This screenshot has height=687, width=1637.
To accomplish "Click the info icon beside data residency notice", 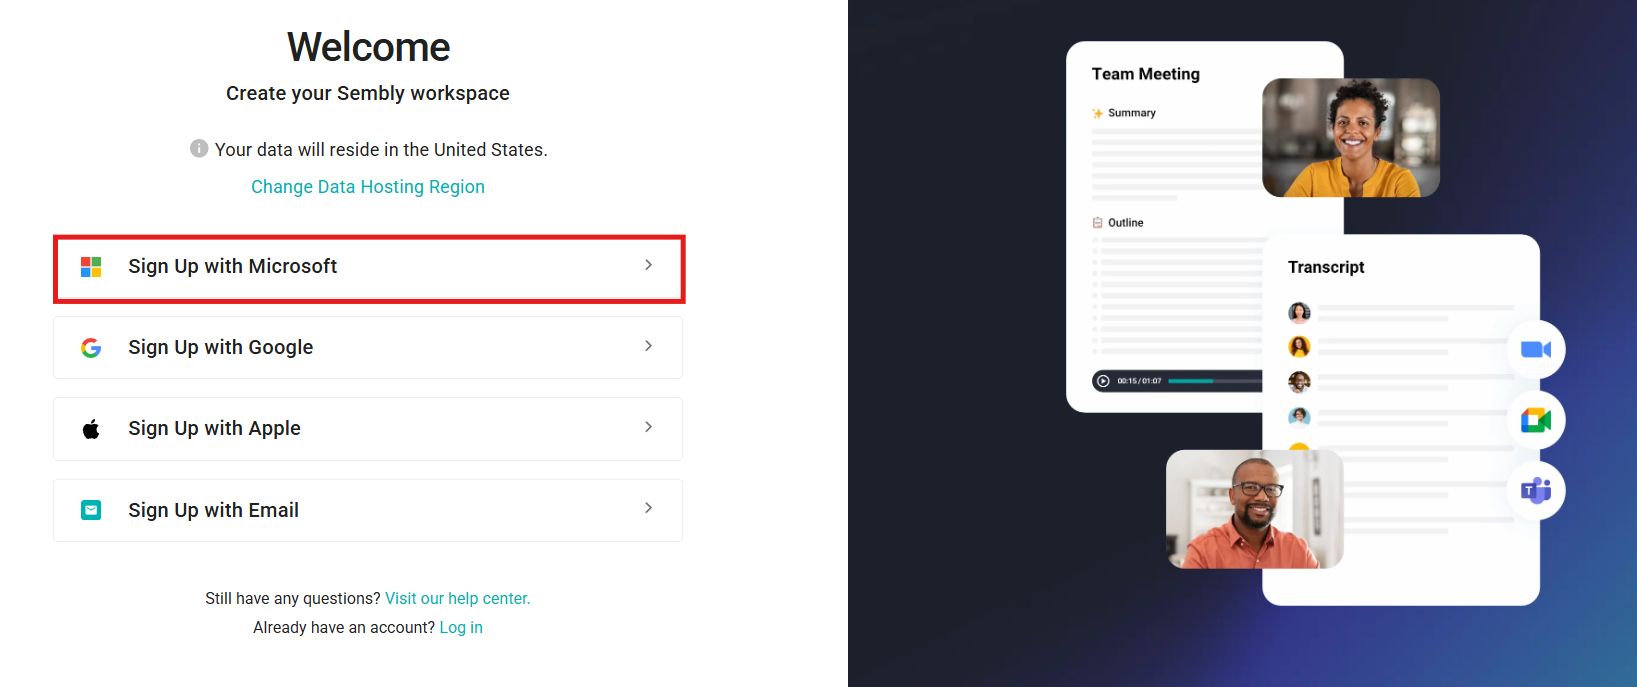I will 199,148.
